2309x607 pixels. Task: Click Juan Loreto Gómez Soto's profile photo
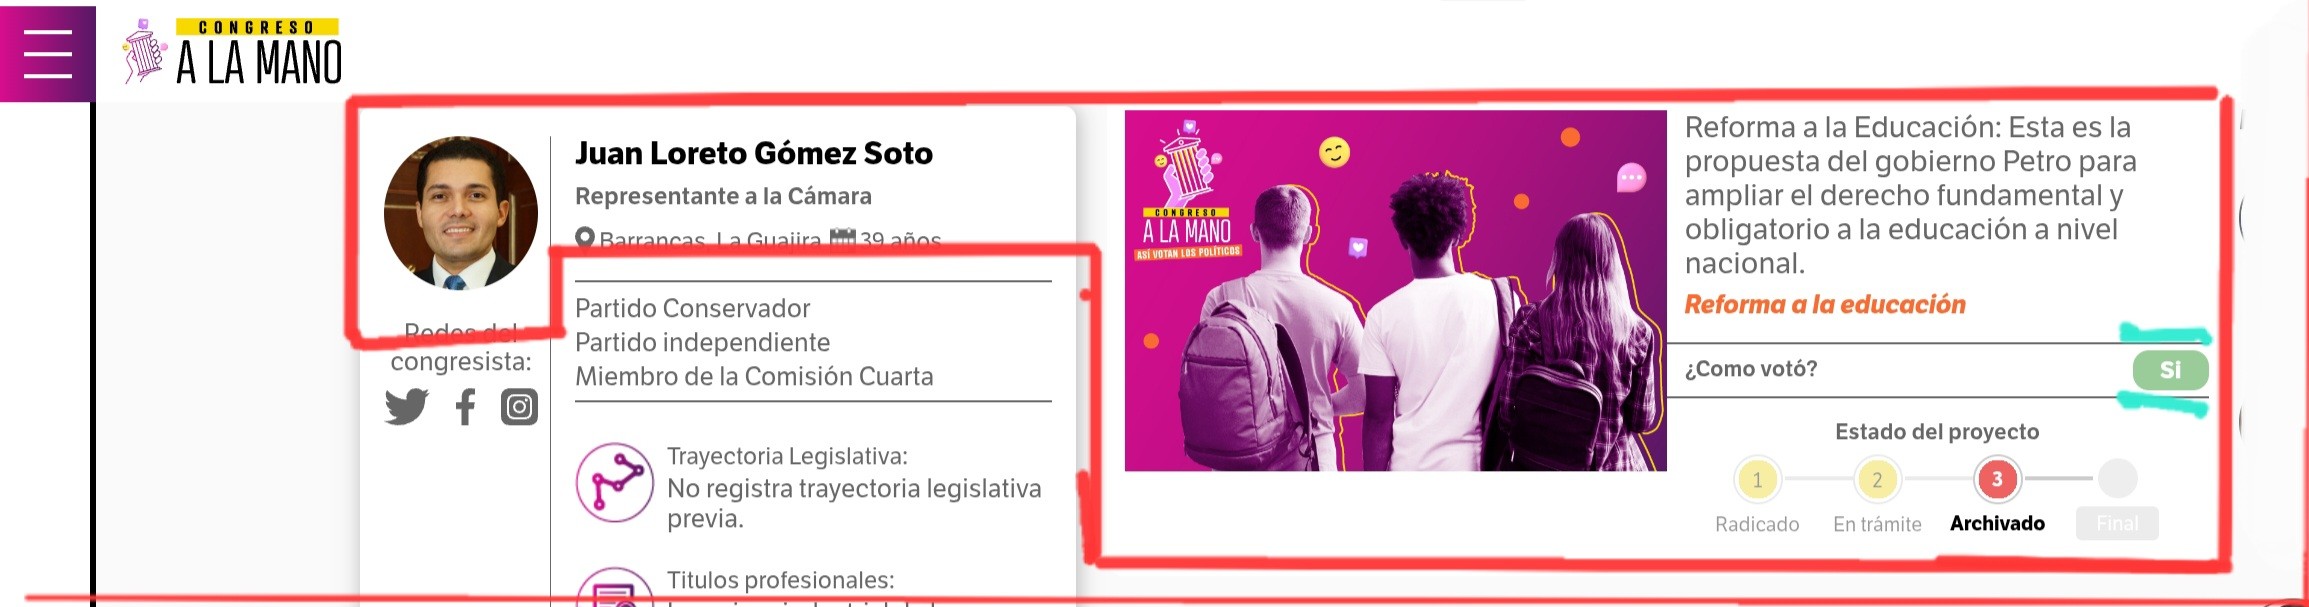[x=461, y=213]
